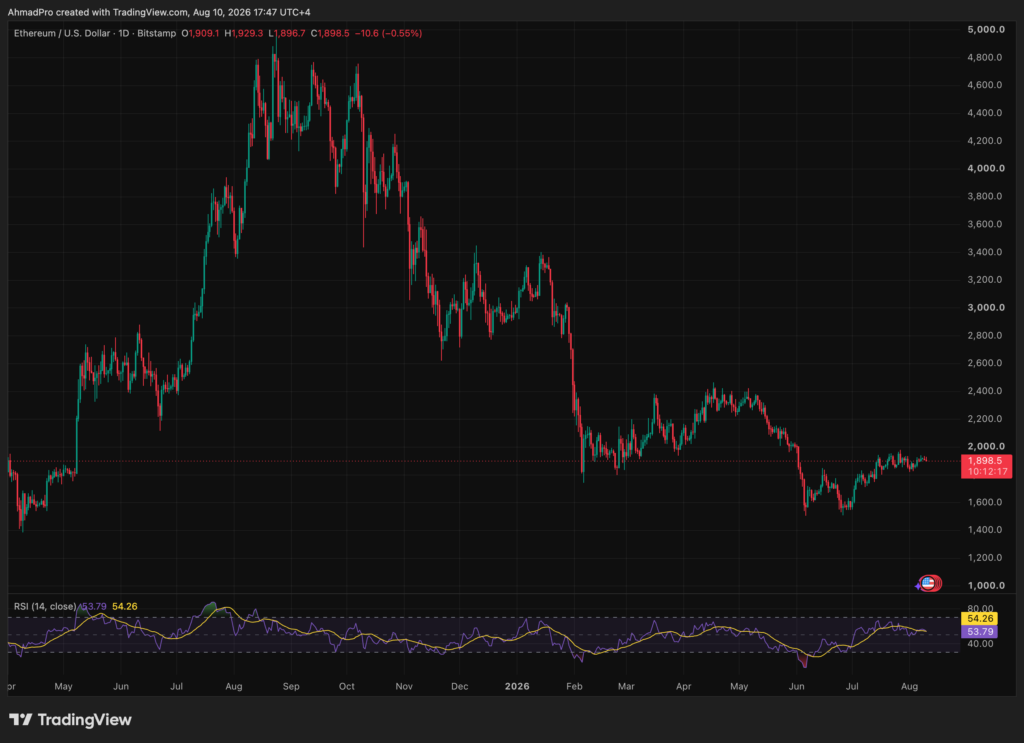The height and width of the screenshot is (743, 1024).
Task: Click the purple sparkle marker beside the flag
Action: [918, 586]
